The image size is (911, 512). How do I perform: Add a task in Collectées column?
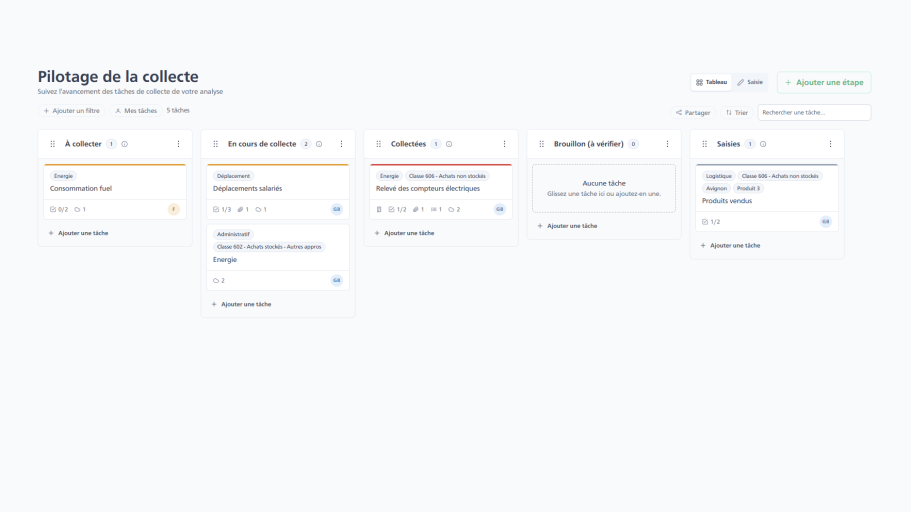(404, 233)
